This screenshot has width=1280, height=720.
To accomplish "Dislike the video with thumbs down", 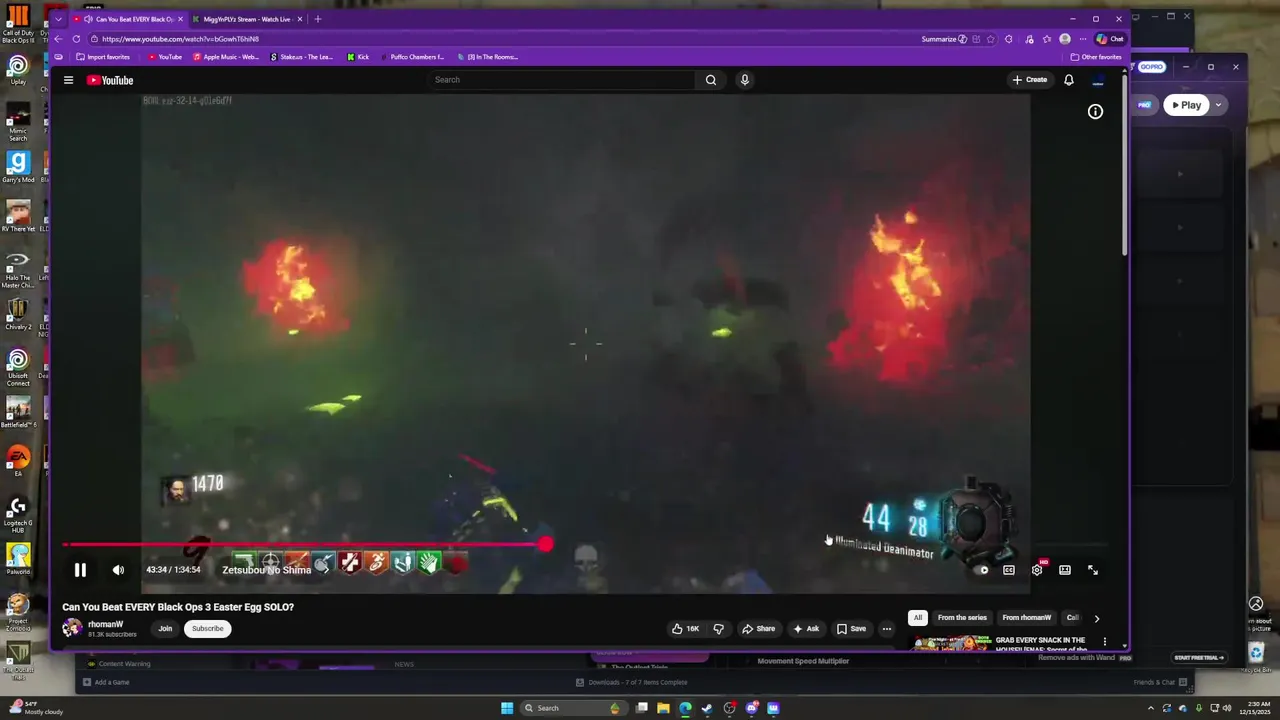I will 718,629.
